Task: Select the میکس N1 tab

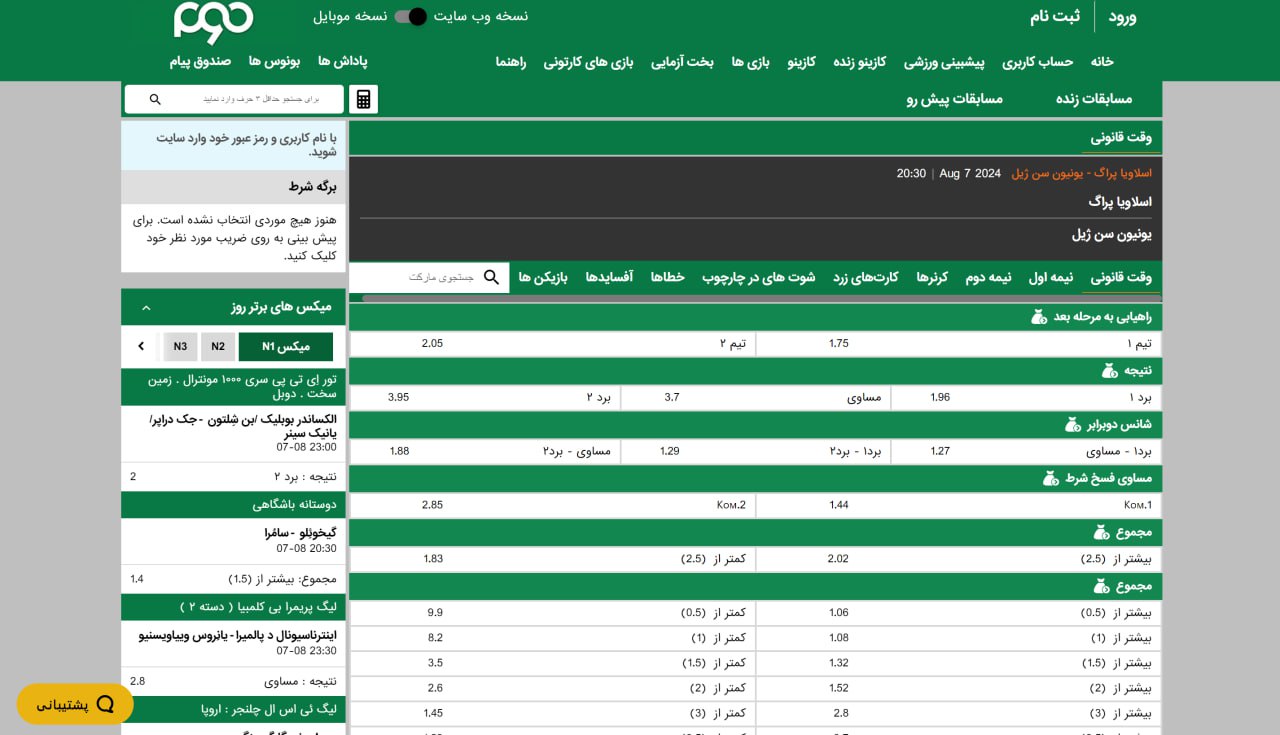Action: click(x=286, y=346)
